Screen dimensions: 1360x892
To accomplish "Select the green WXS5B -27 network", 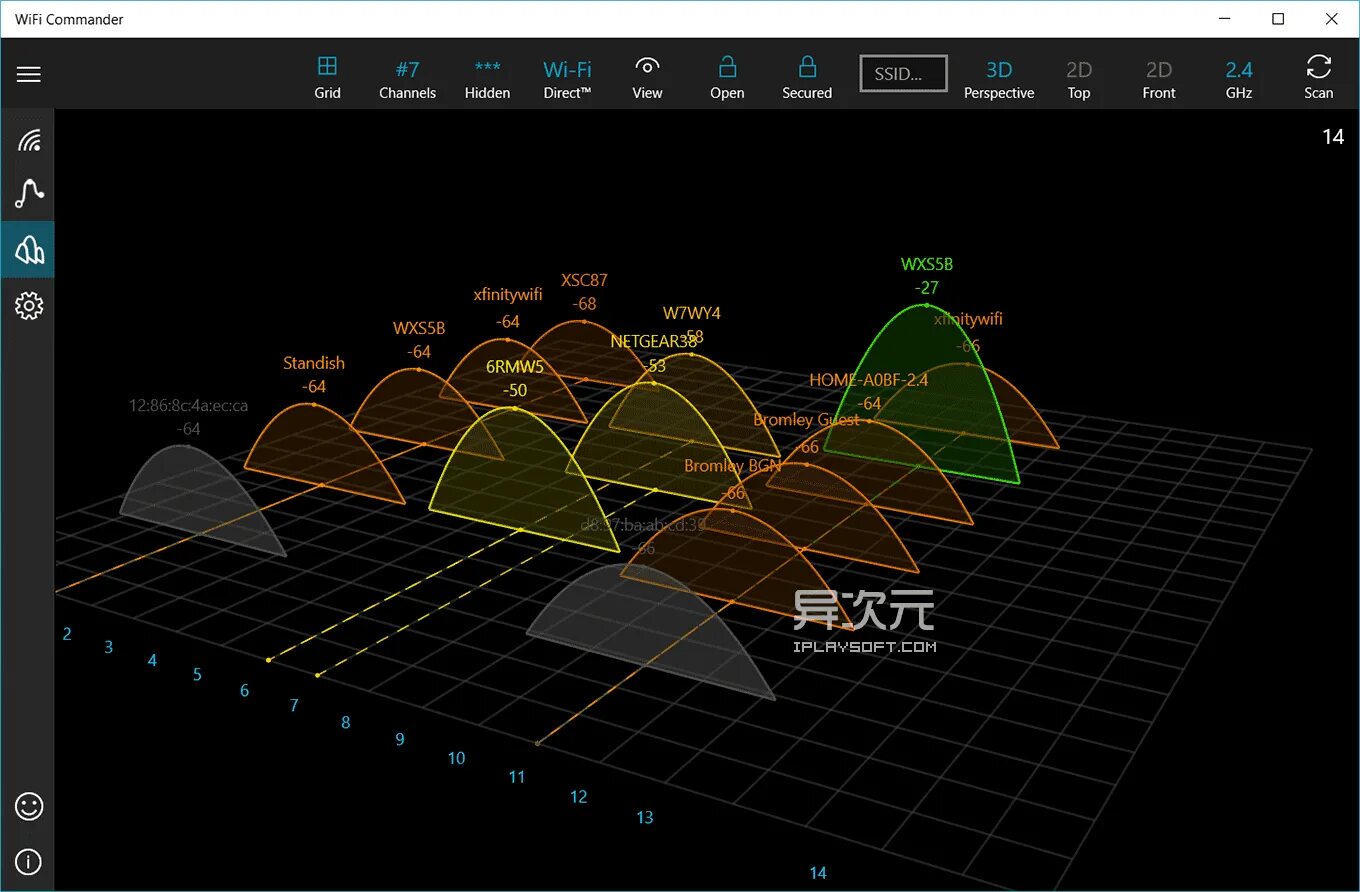I will (927, 275).
